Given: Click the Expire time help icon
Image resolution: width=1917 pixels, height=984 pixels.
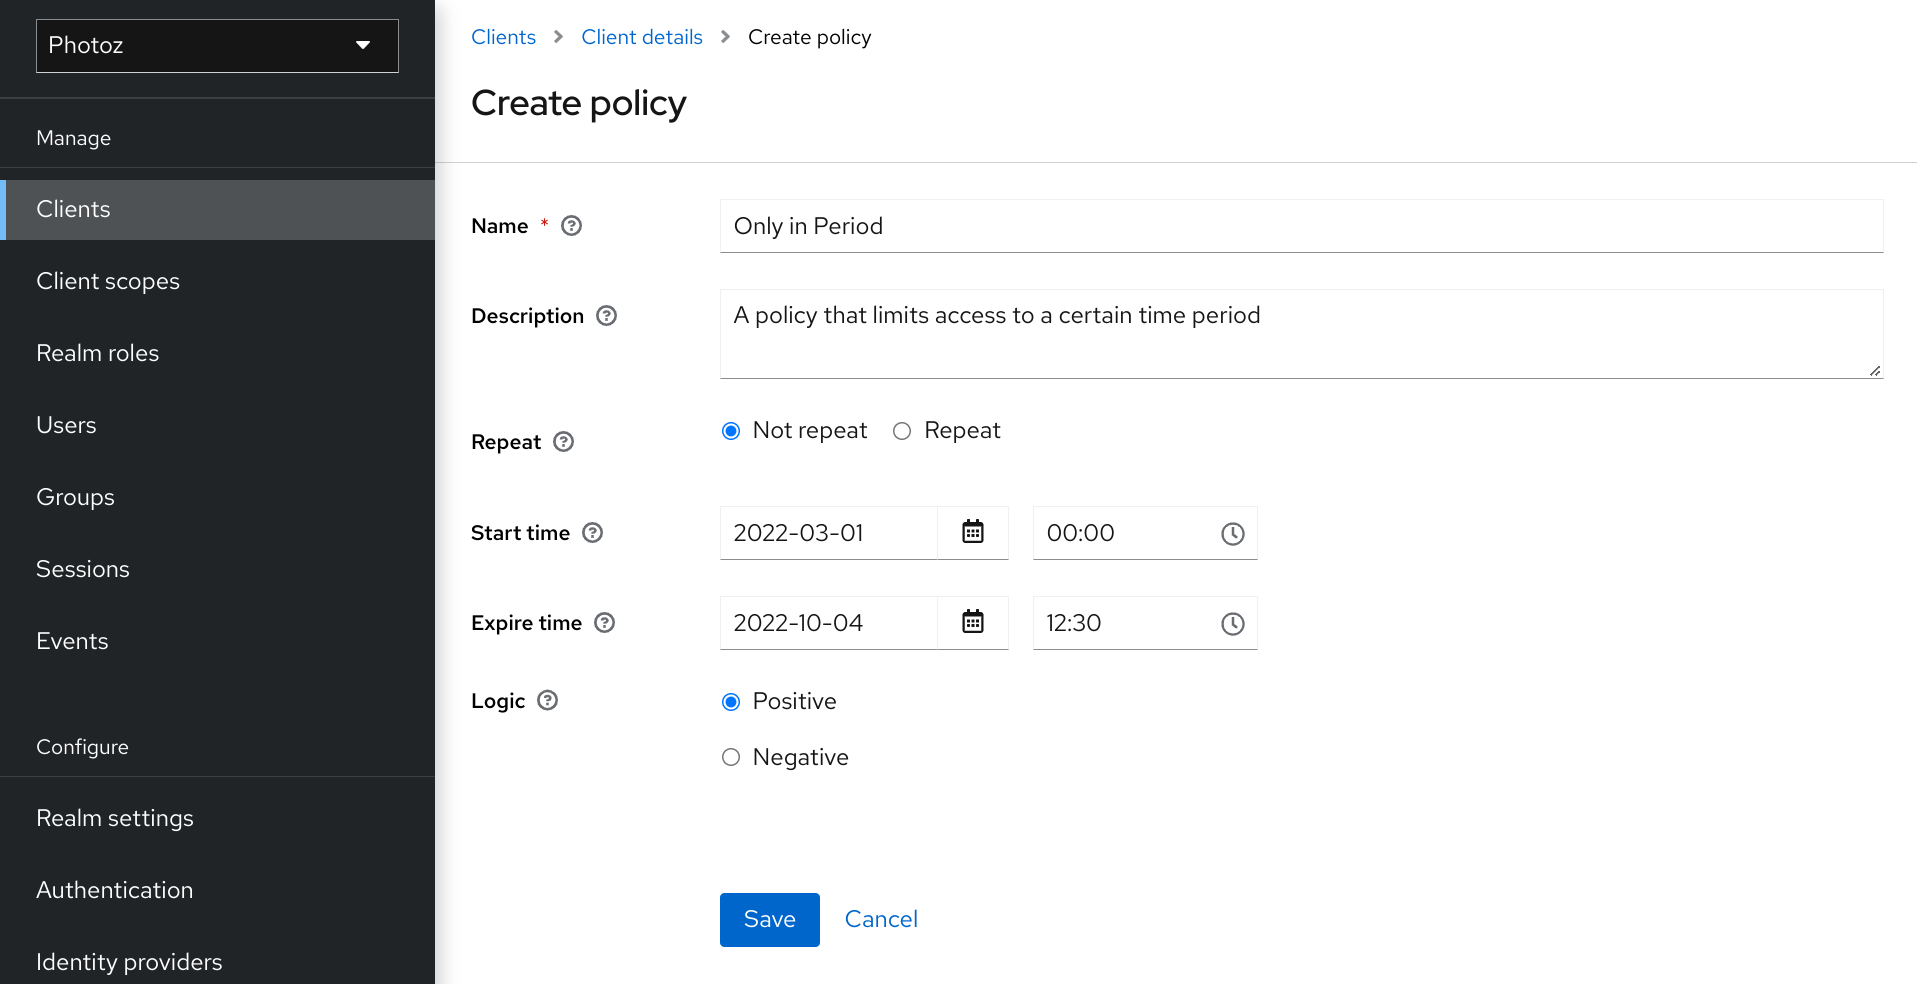Looking at the screenshot, I should coord(604,622).
